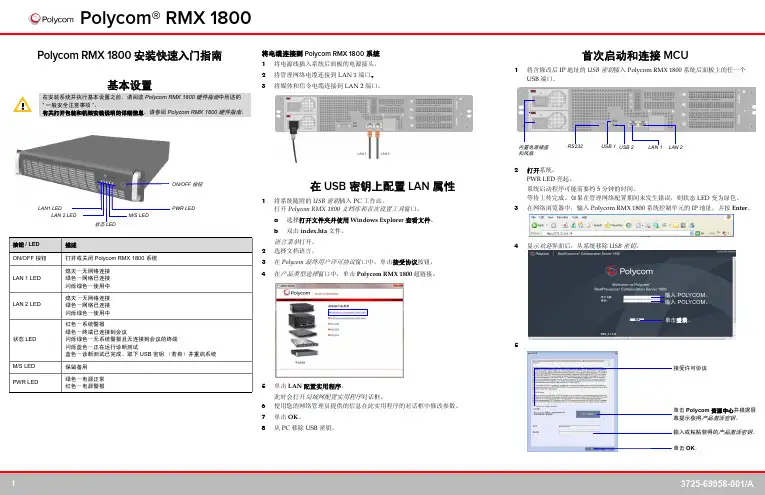Click the PWR LED callout label
Image resolution: width=765 pixels, height=495 pixels.
click(x=184, y=207)
